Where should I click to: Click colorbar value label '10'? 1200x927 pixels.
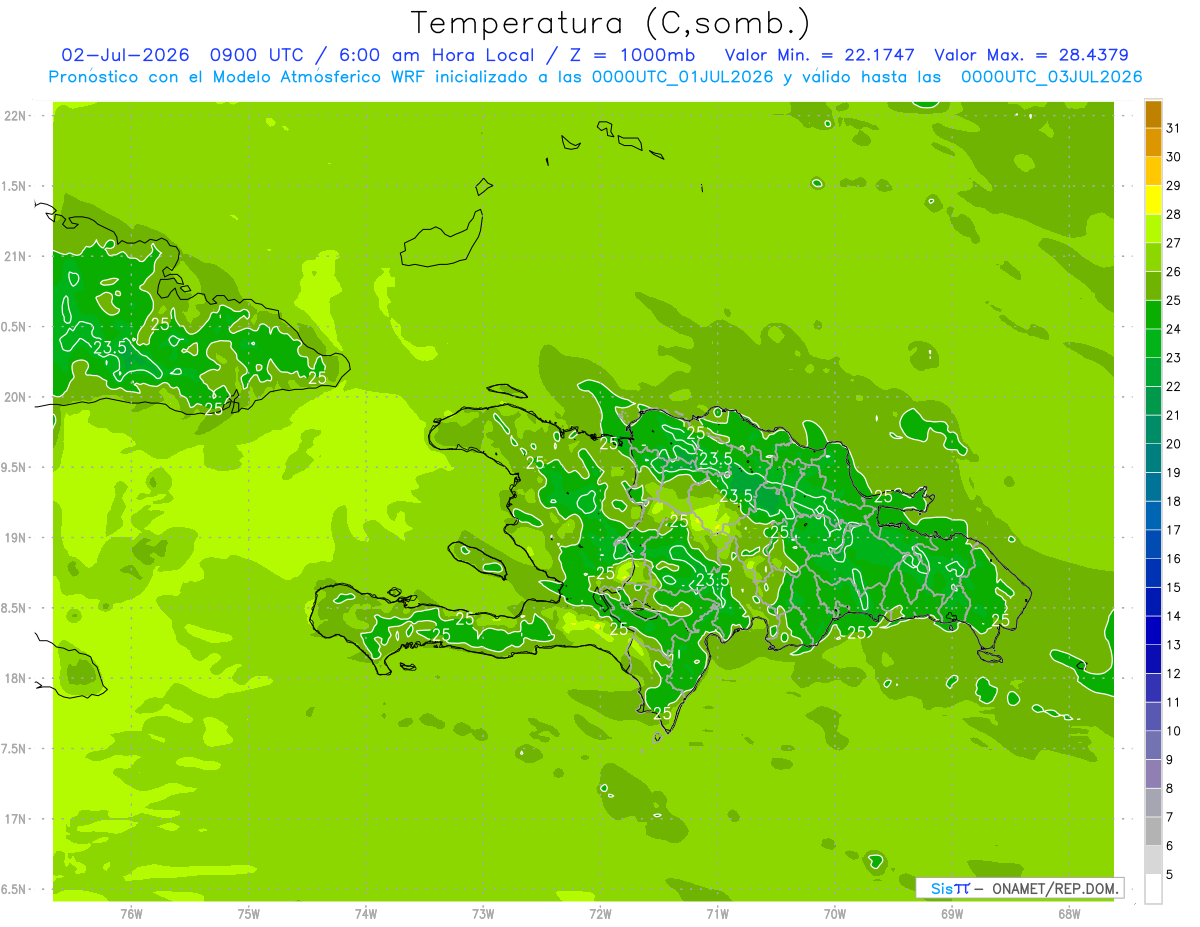(1174, 732)
